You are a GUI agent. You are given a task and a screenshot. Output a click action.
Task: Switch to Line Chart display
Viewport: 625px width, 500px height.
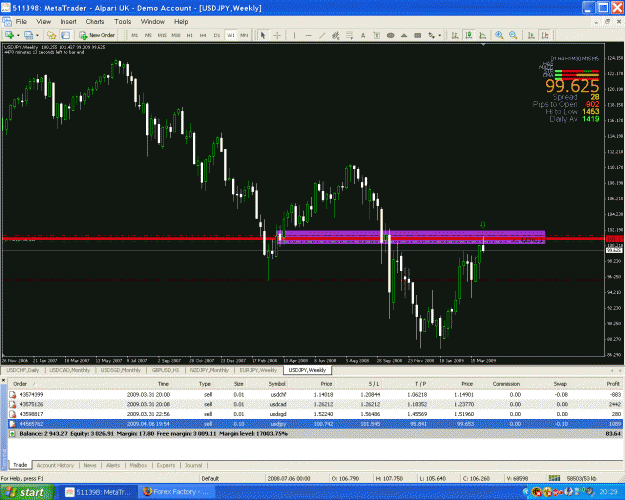pyautogui.click(x=482, y=35)
